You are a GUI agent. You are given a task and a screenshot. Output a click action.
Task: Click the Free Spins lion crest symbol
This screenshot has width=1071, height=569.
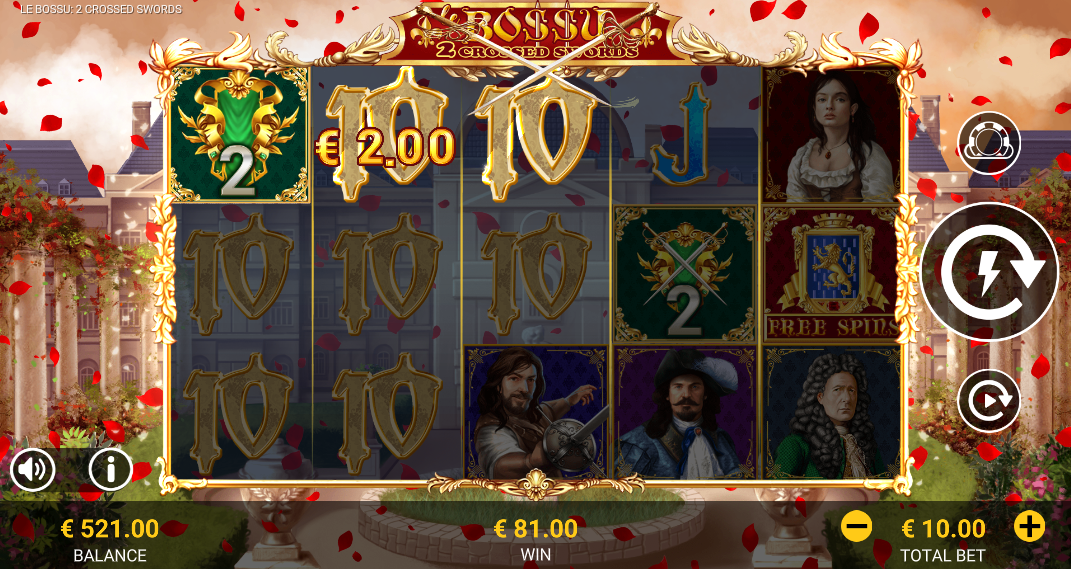pyautogui.click(x=832, y=274)
